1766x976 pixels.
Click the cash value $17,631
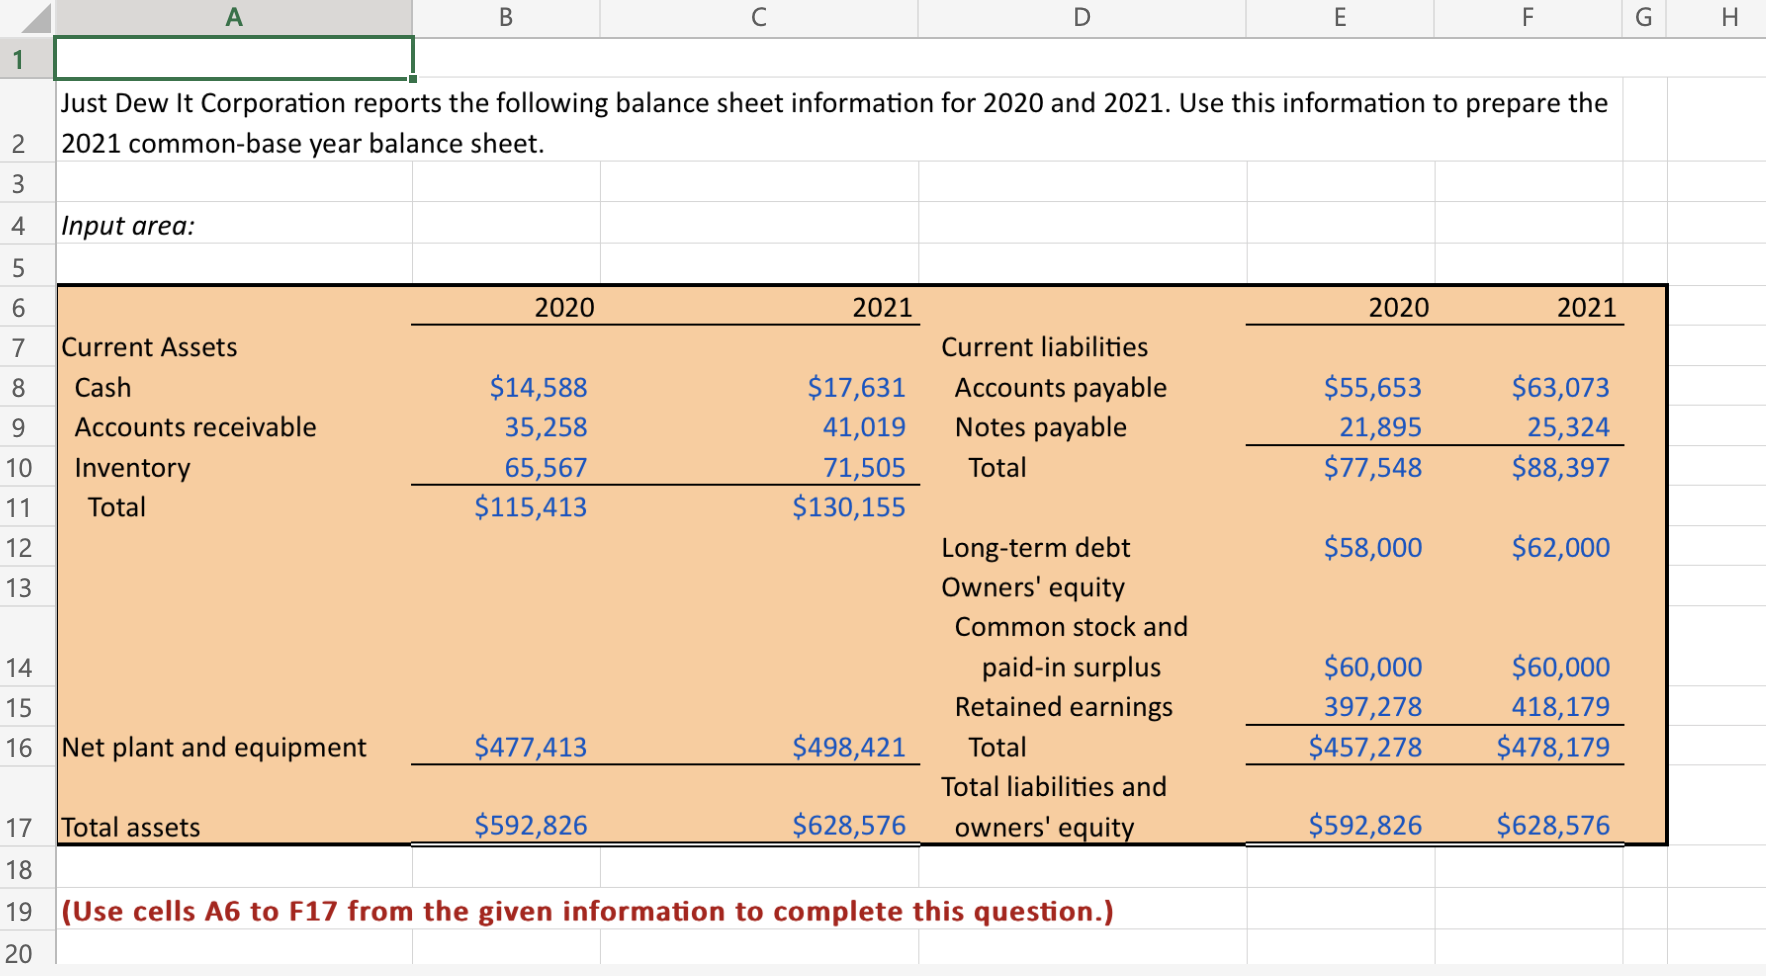(856, 387)
